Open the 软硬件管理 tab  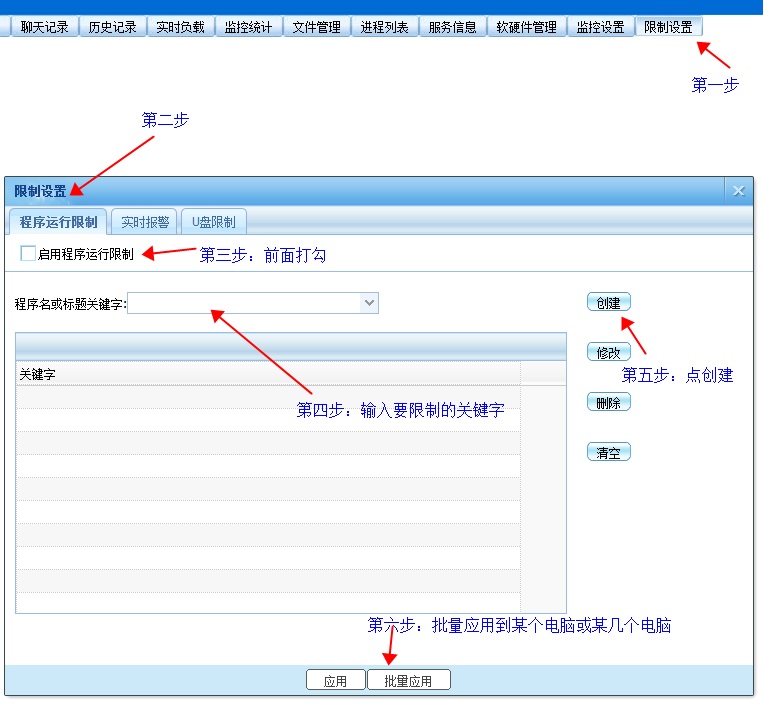[527, 27]
